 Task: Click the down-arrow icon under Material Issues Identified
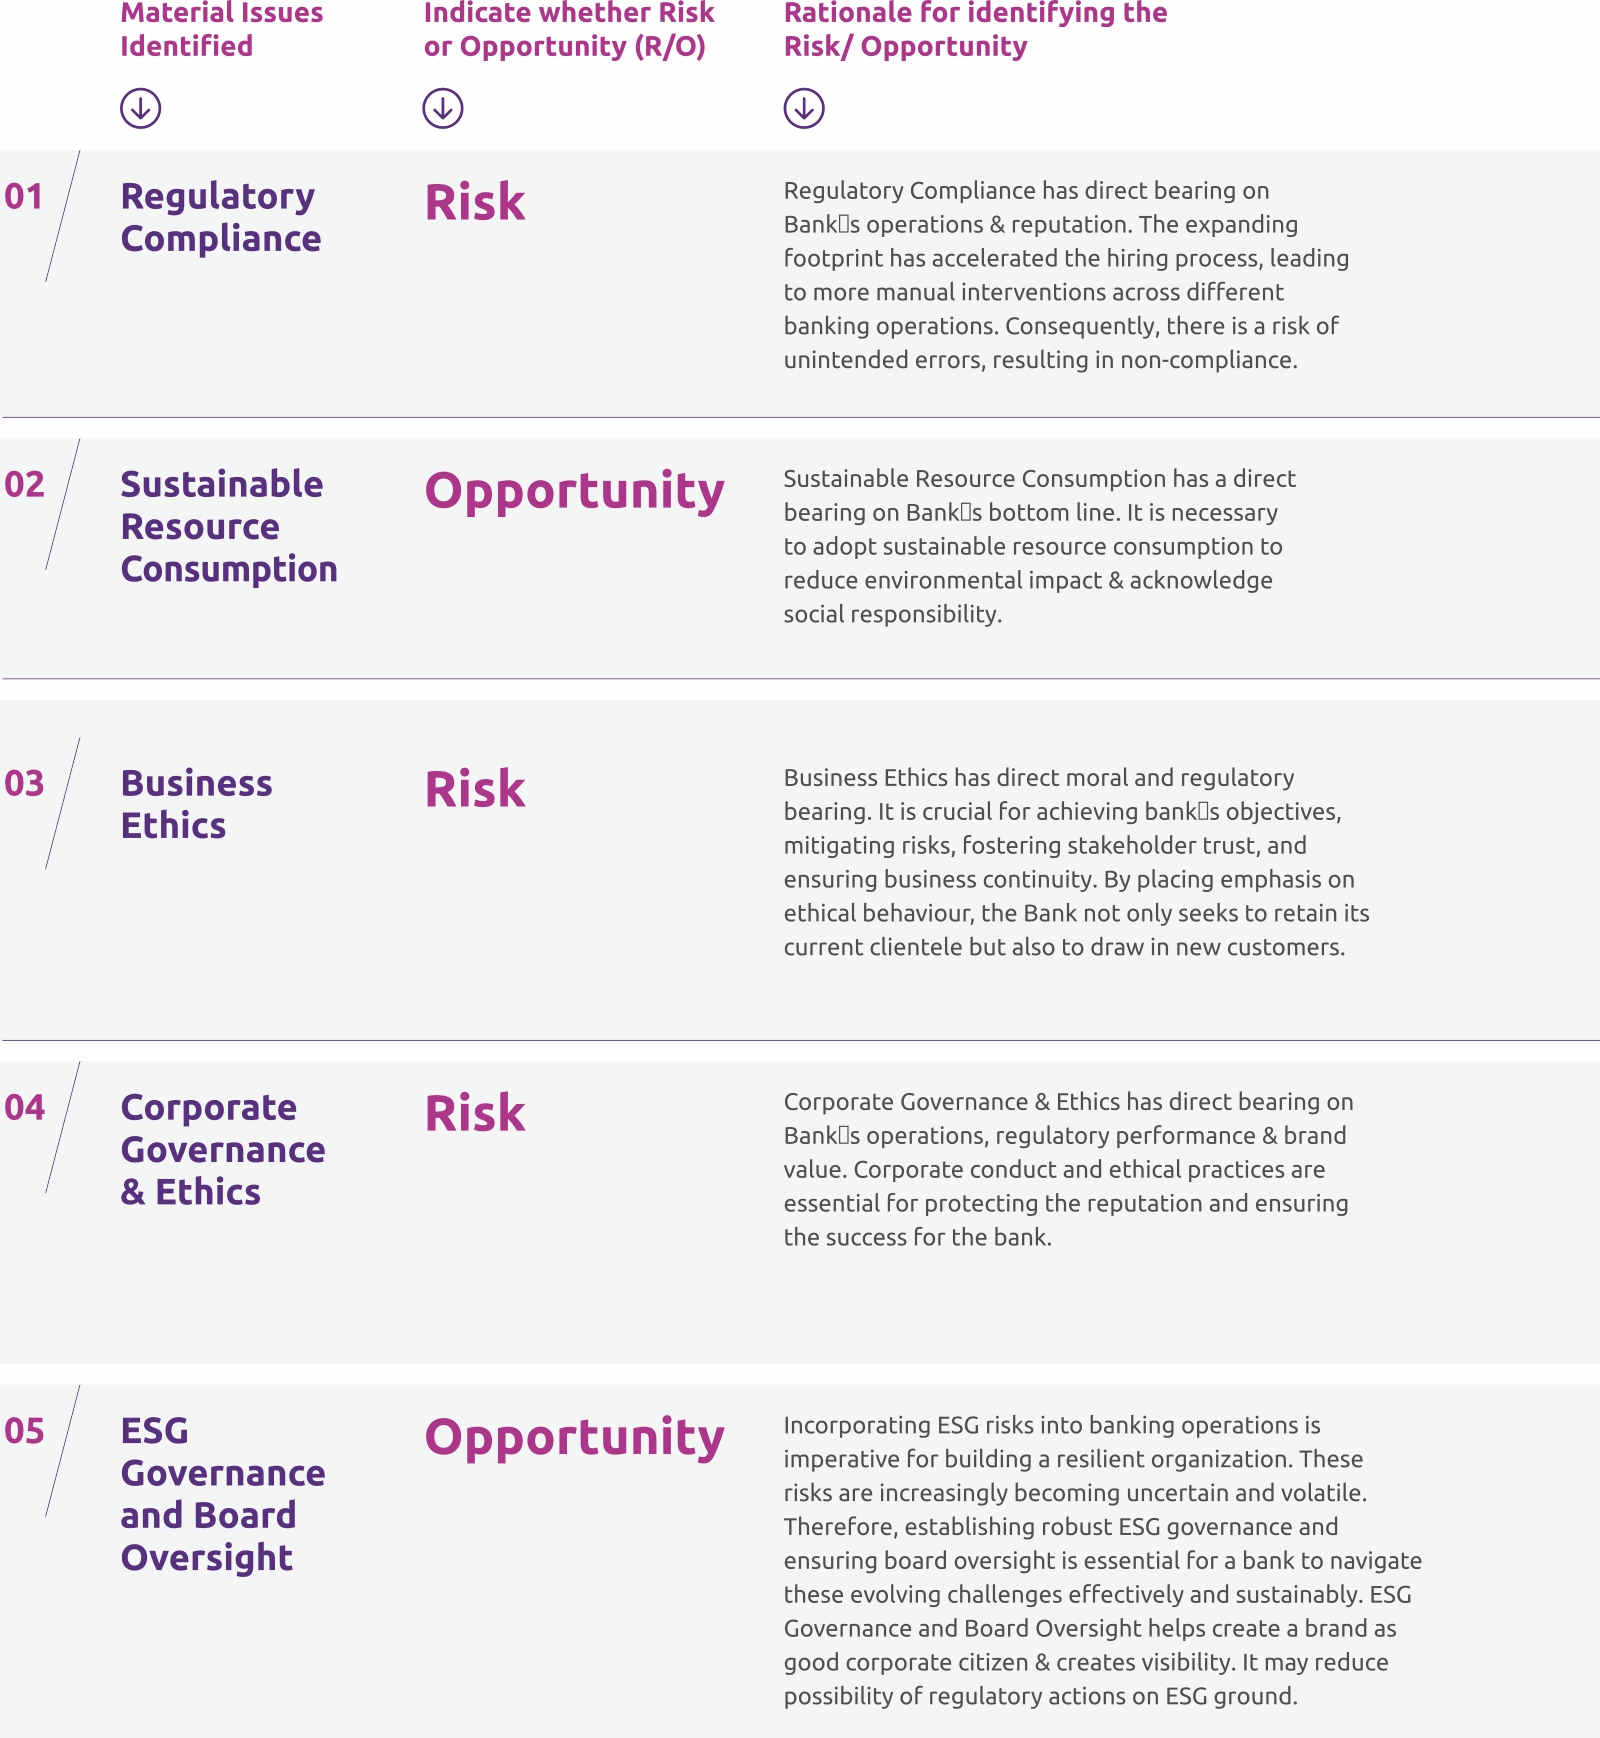click(141, 108)
